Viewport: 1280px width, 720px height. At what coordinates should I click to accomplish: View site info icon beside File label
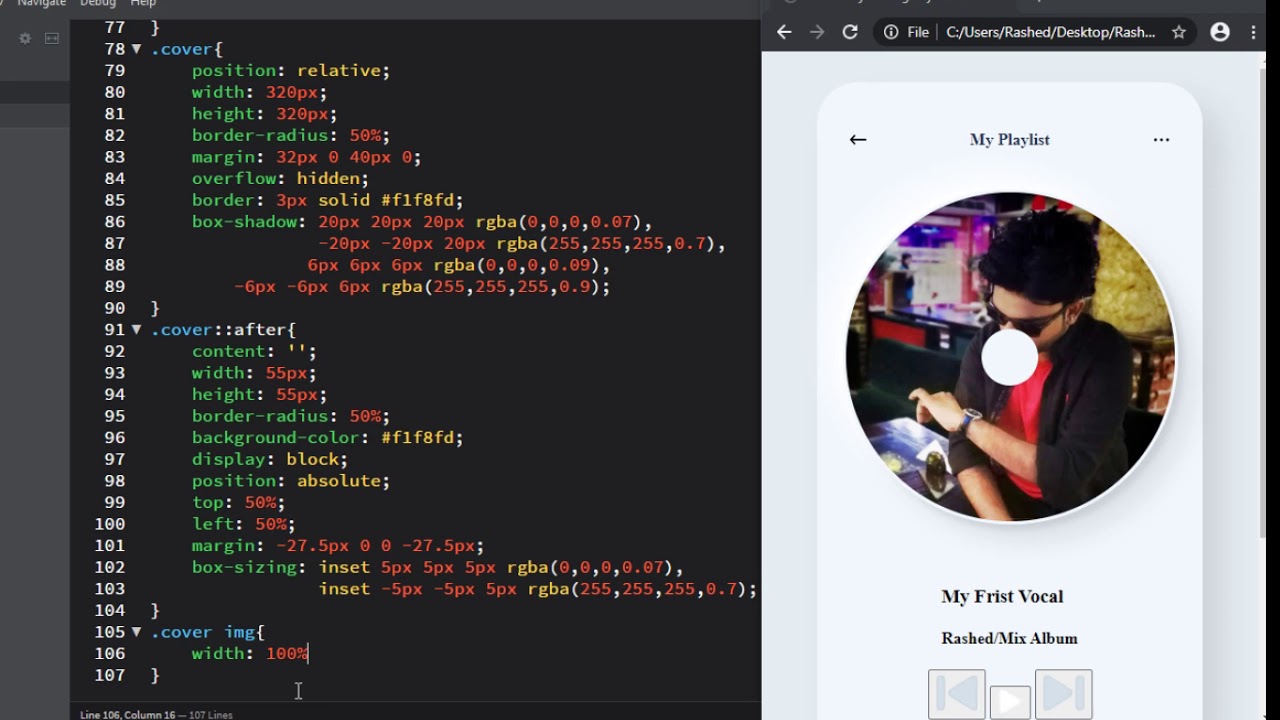(x=890, y=32)
